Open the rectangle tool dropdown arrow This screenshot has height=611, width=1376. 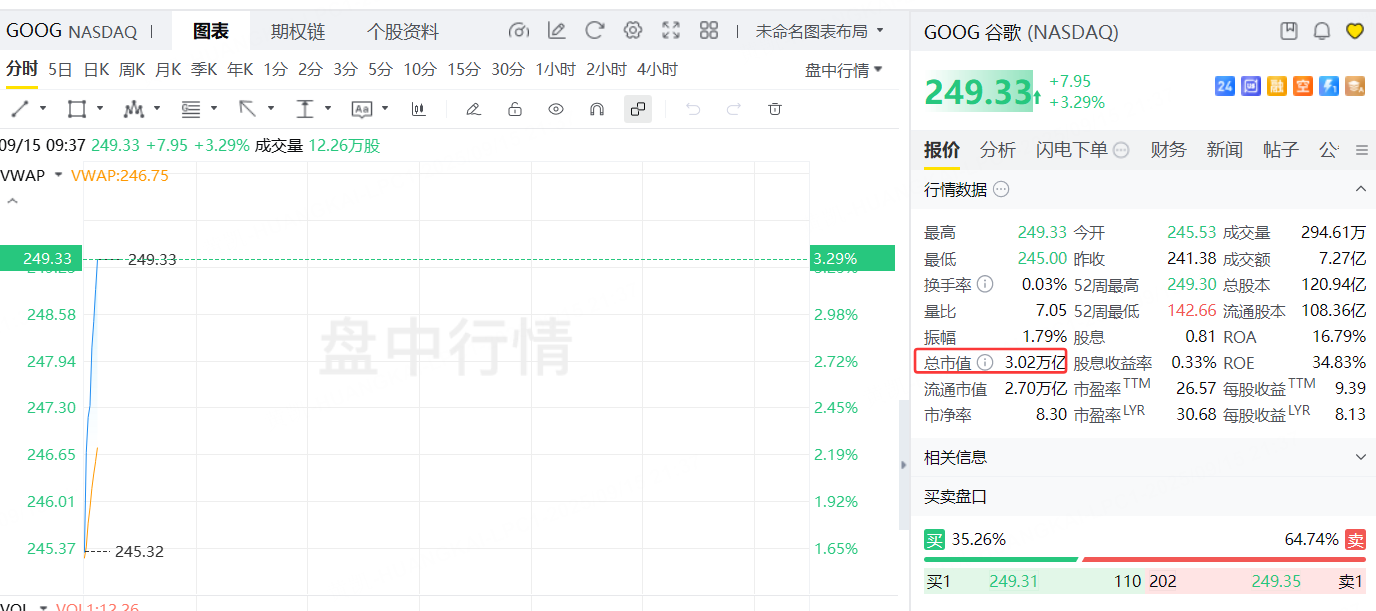coord(100,108)
